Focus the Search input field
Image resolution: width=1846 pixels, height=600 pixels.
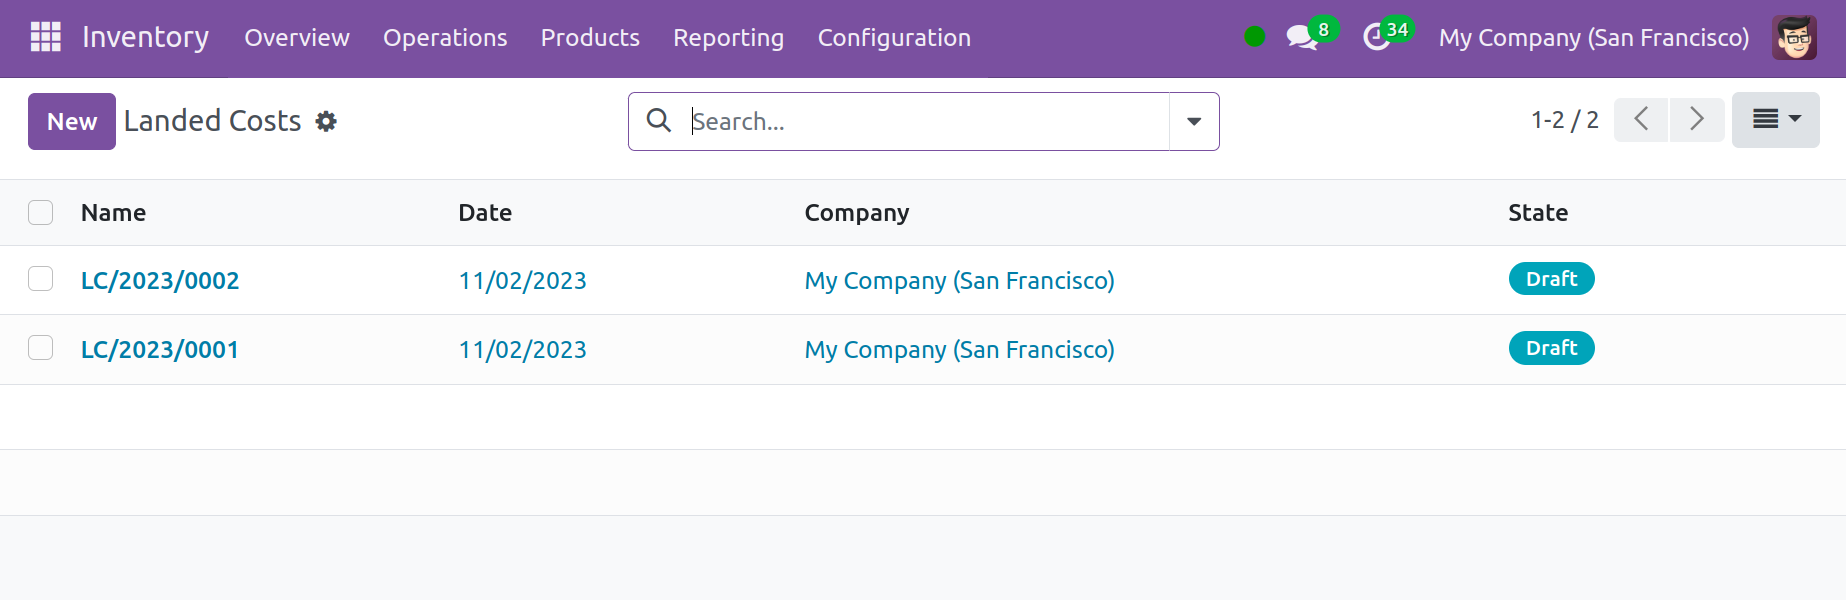click(x=925, y=121)
